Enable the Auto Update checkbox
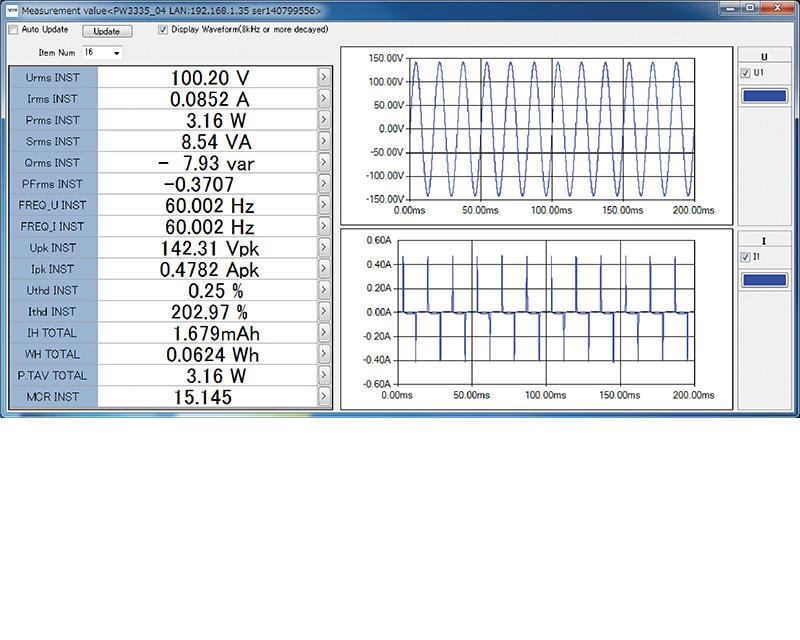The height and width of the screenshot is (640, 800). point(13,30)
